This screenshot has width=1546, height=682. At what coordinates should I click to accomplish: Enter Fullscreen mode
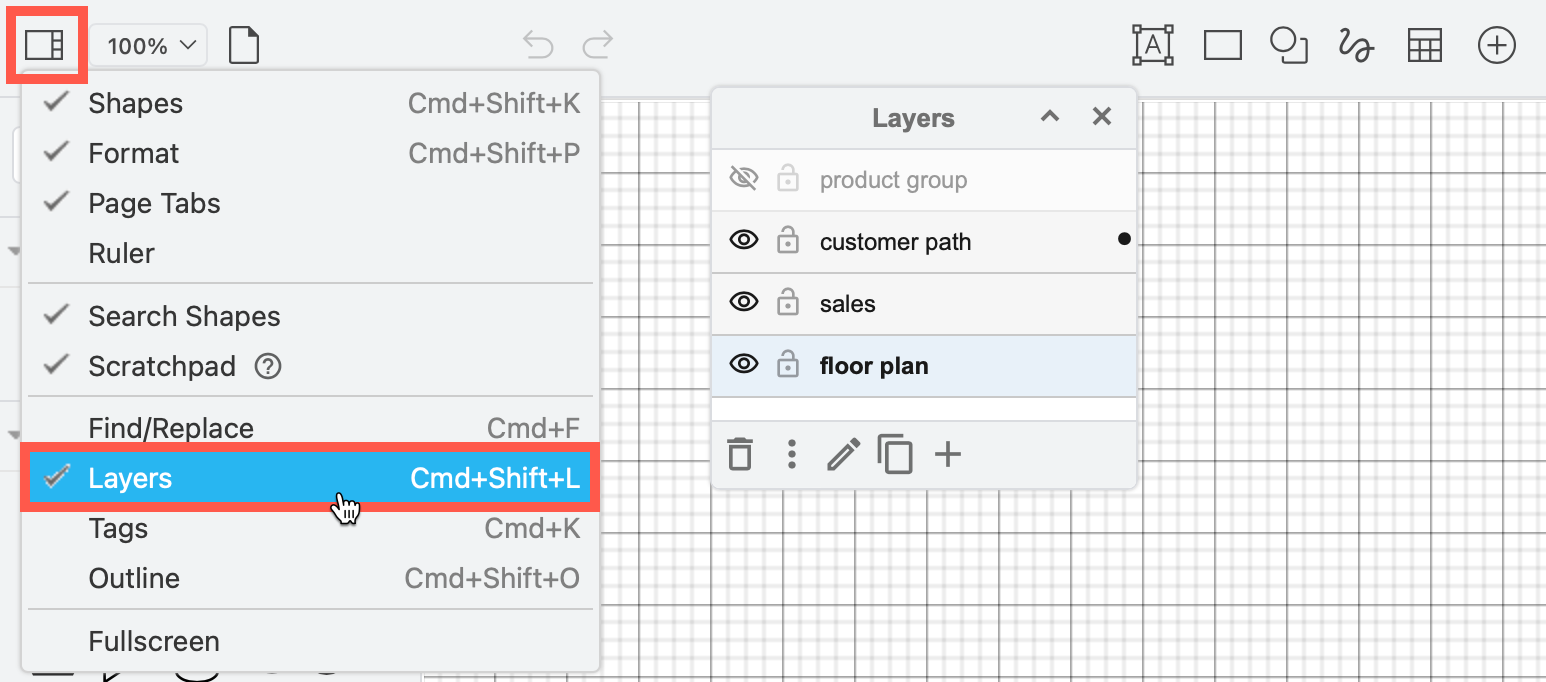[153, 641]
